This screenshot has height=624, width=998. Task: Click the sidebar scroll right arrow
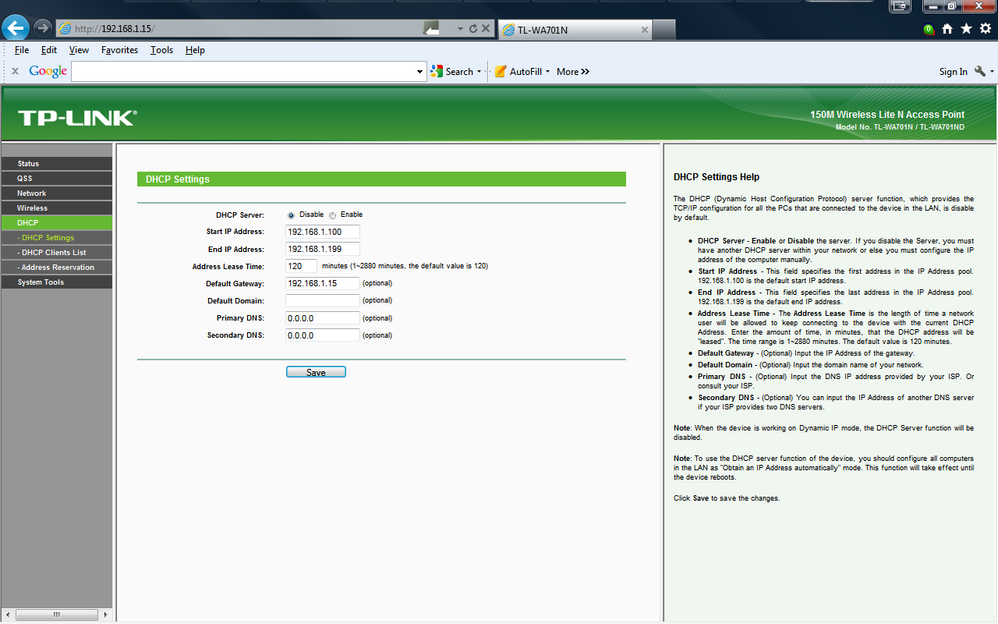point(105,614)
